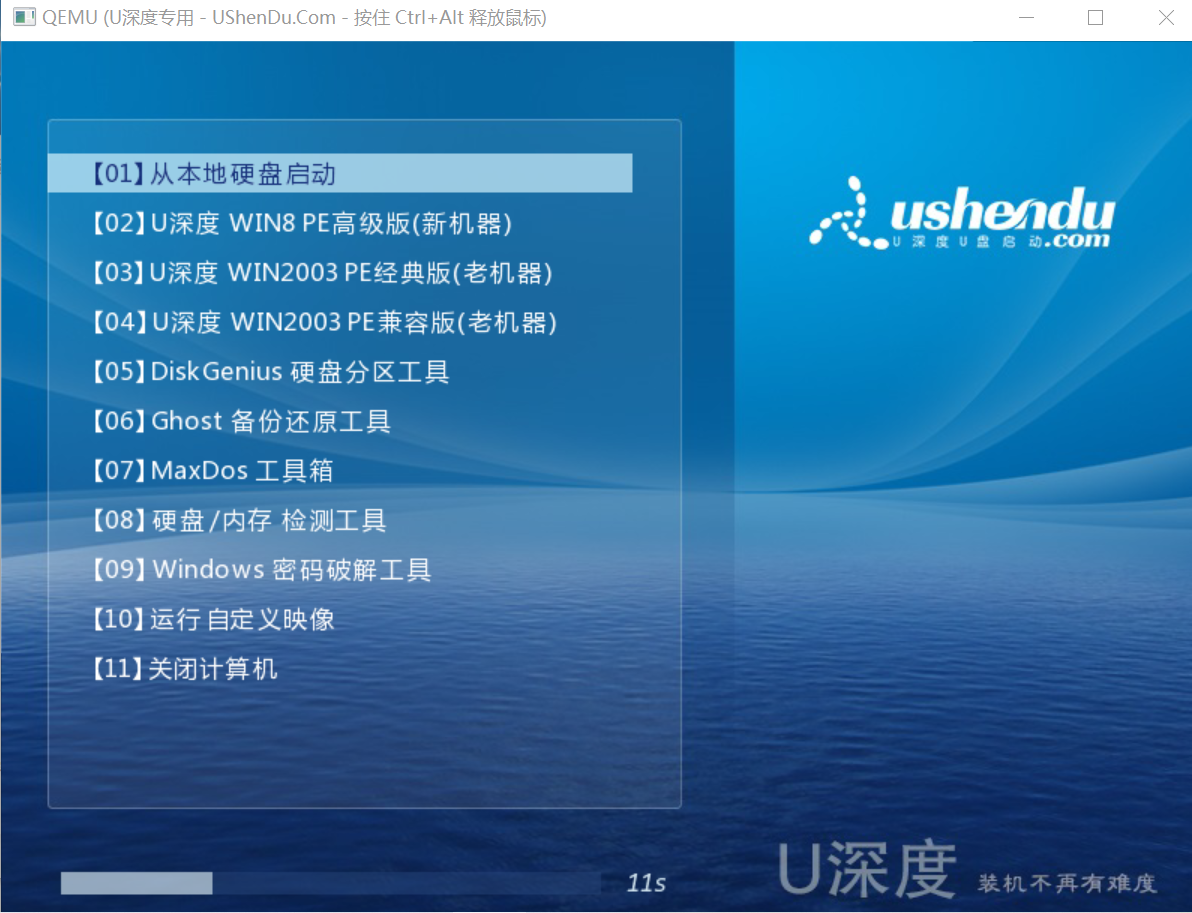Screen dimensions: 1192x913
Task: Click the ushendu.com logo
Action: [962, 214]
